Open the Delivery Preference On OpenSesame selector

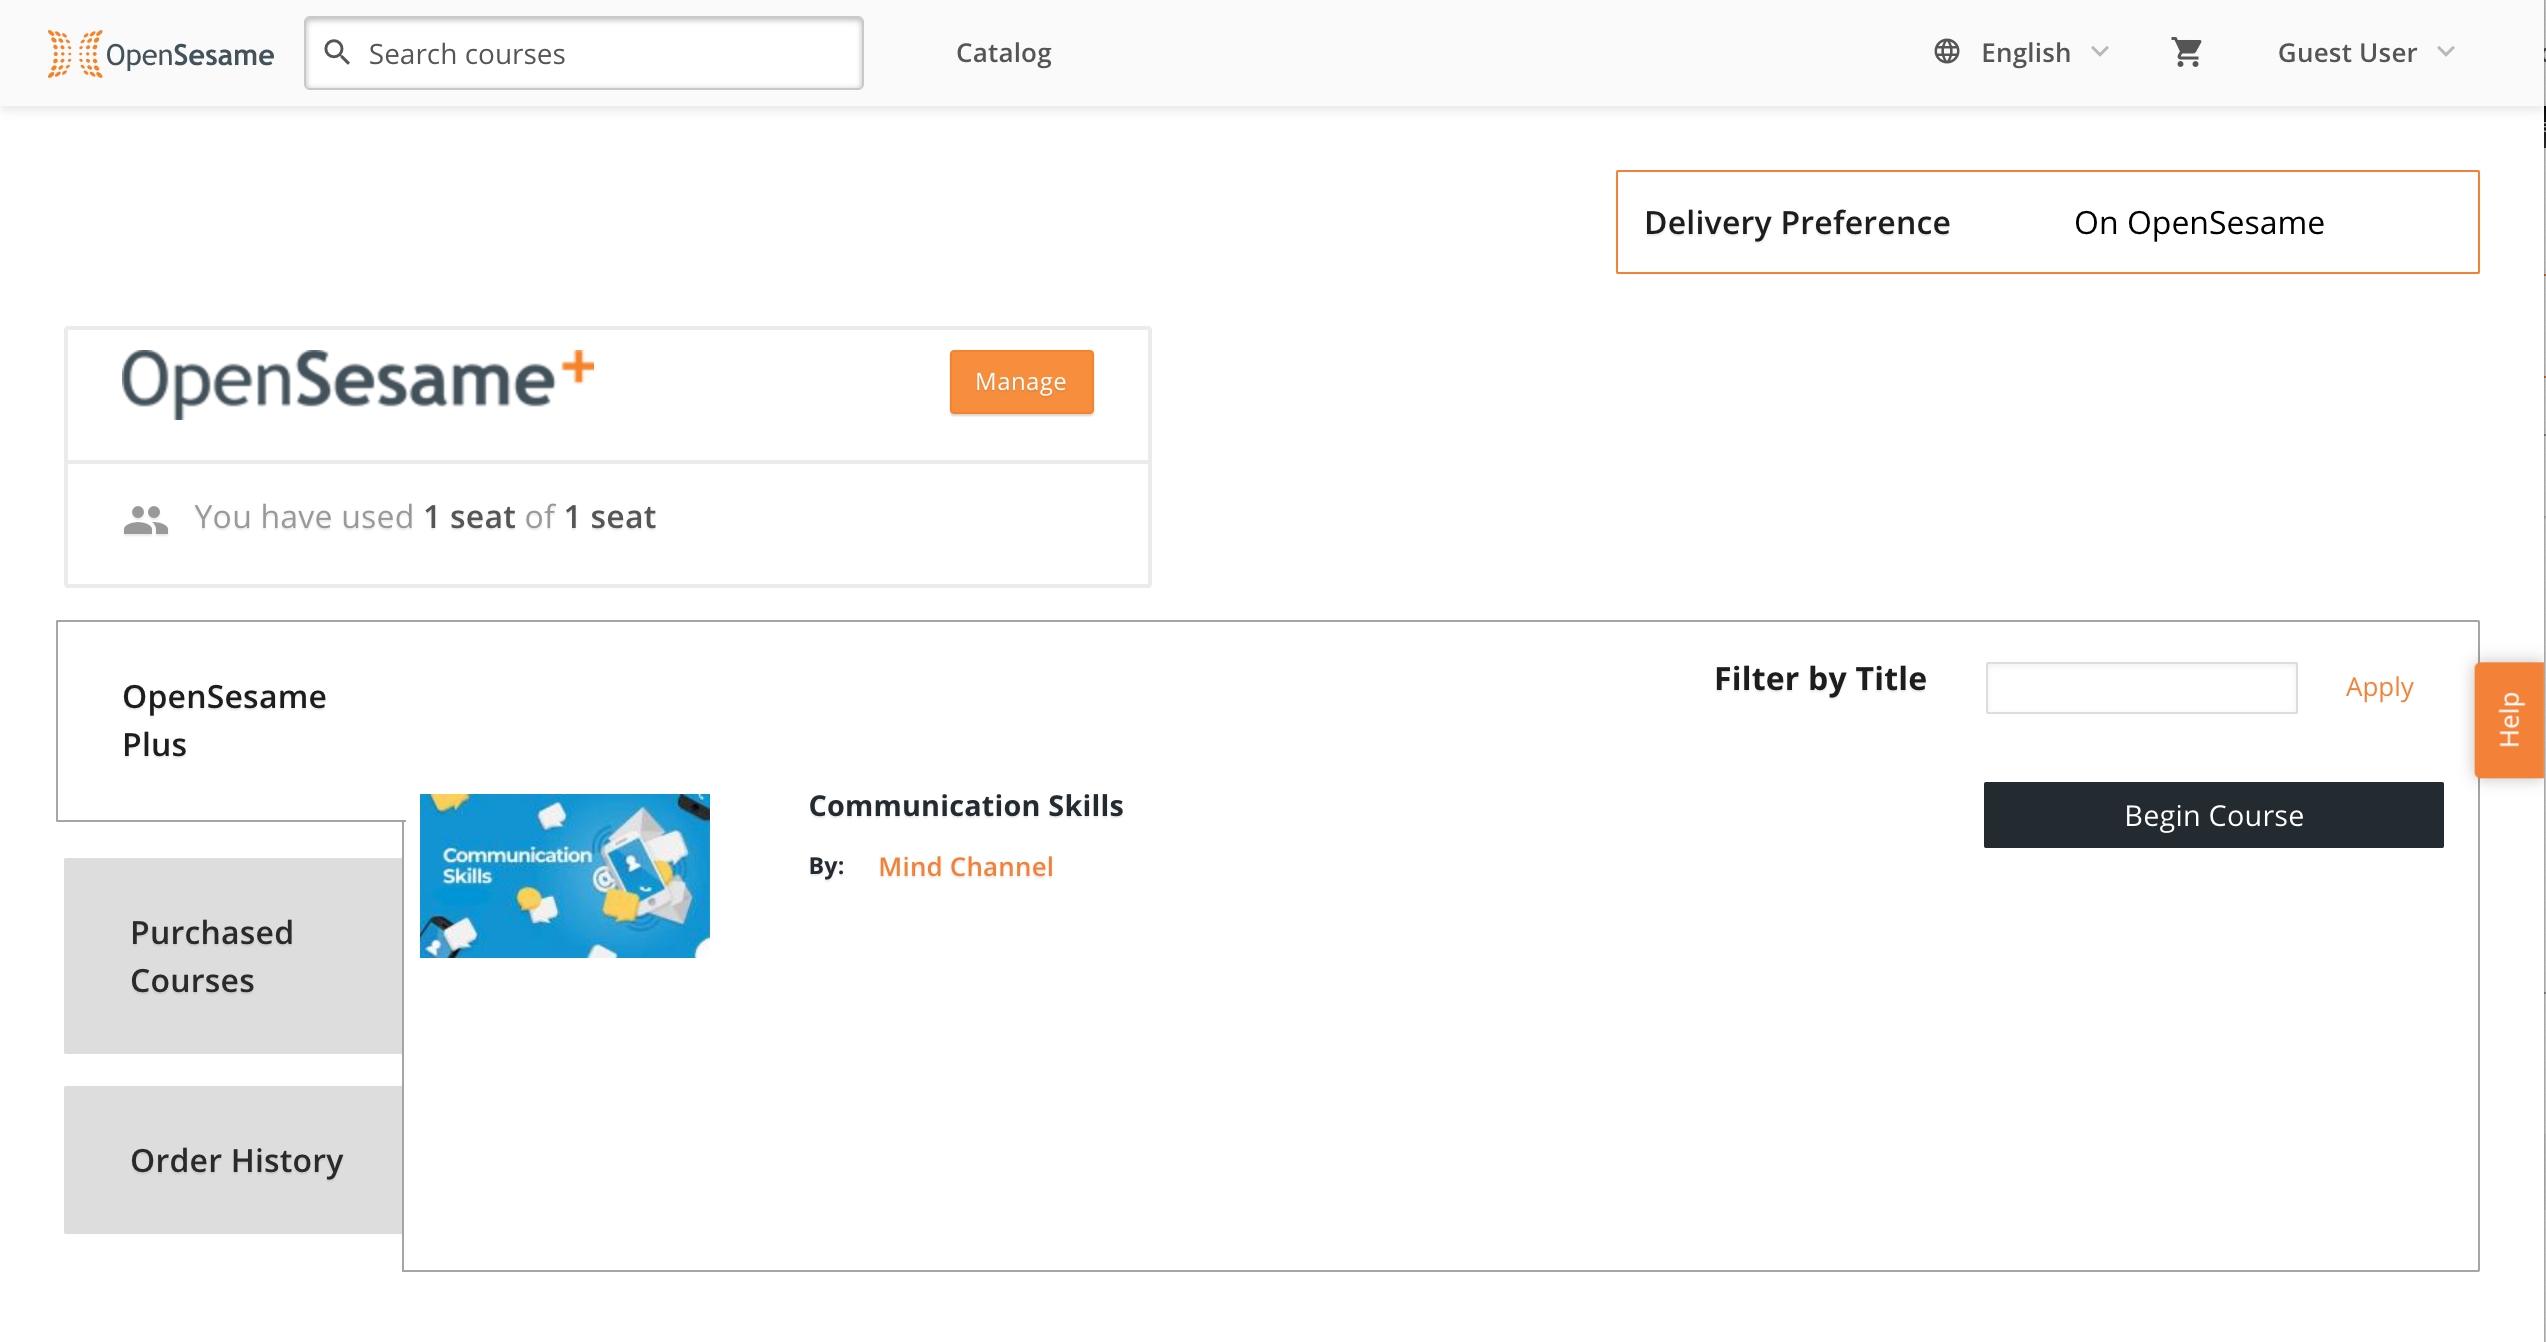2047,222
